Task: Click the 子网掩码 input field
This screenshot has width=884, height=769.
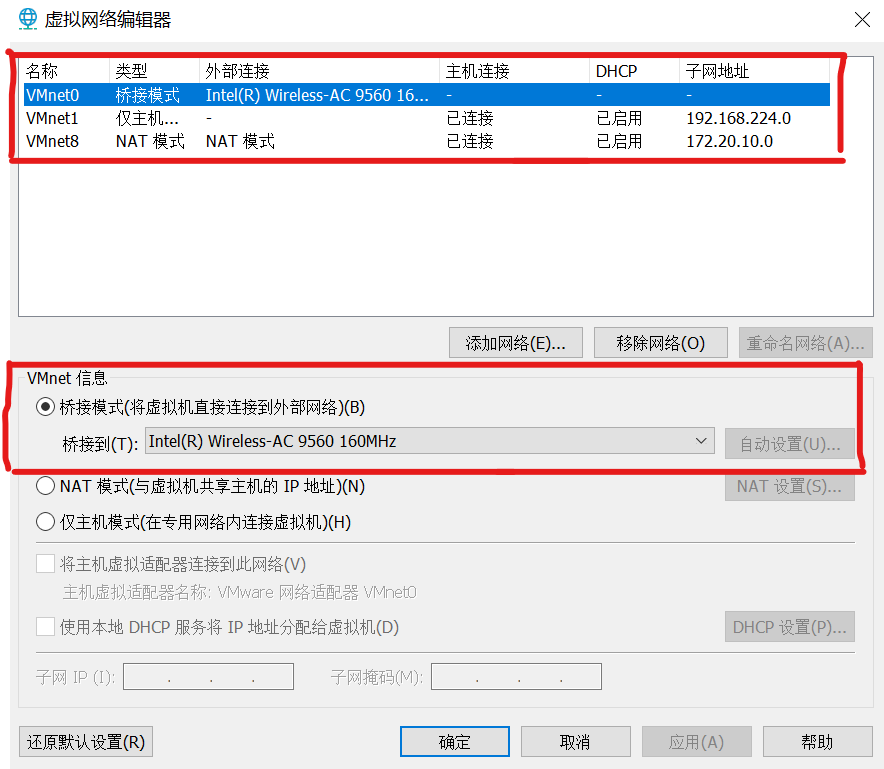Action: (x=516, y=677)
